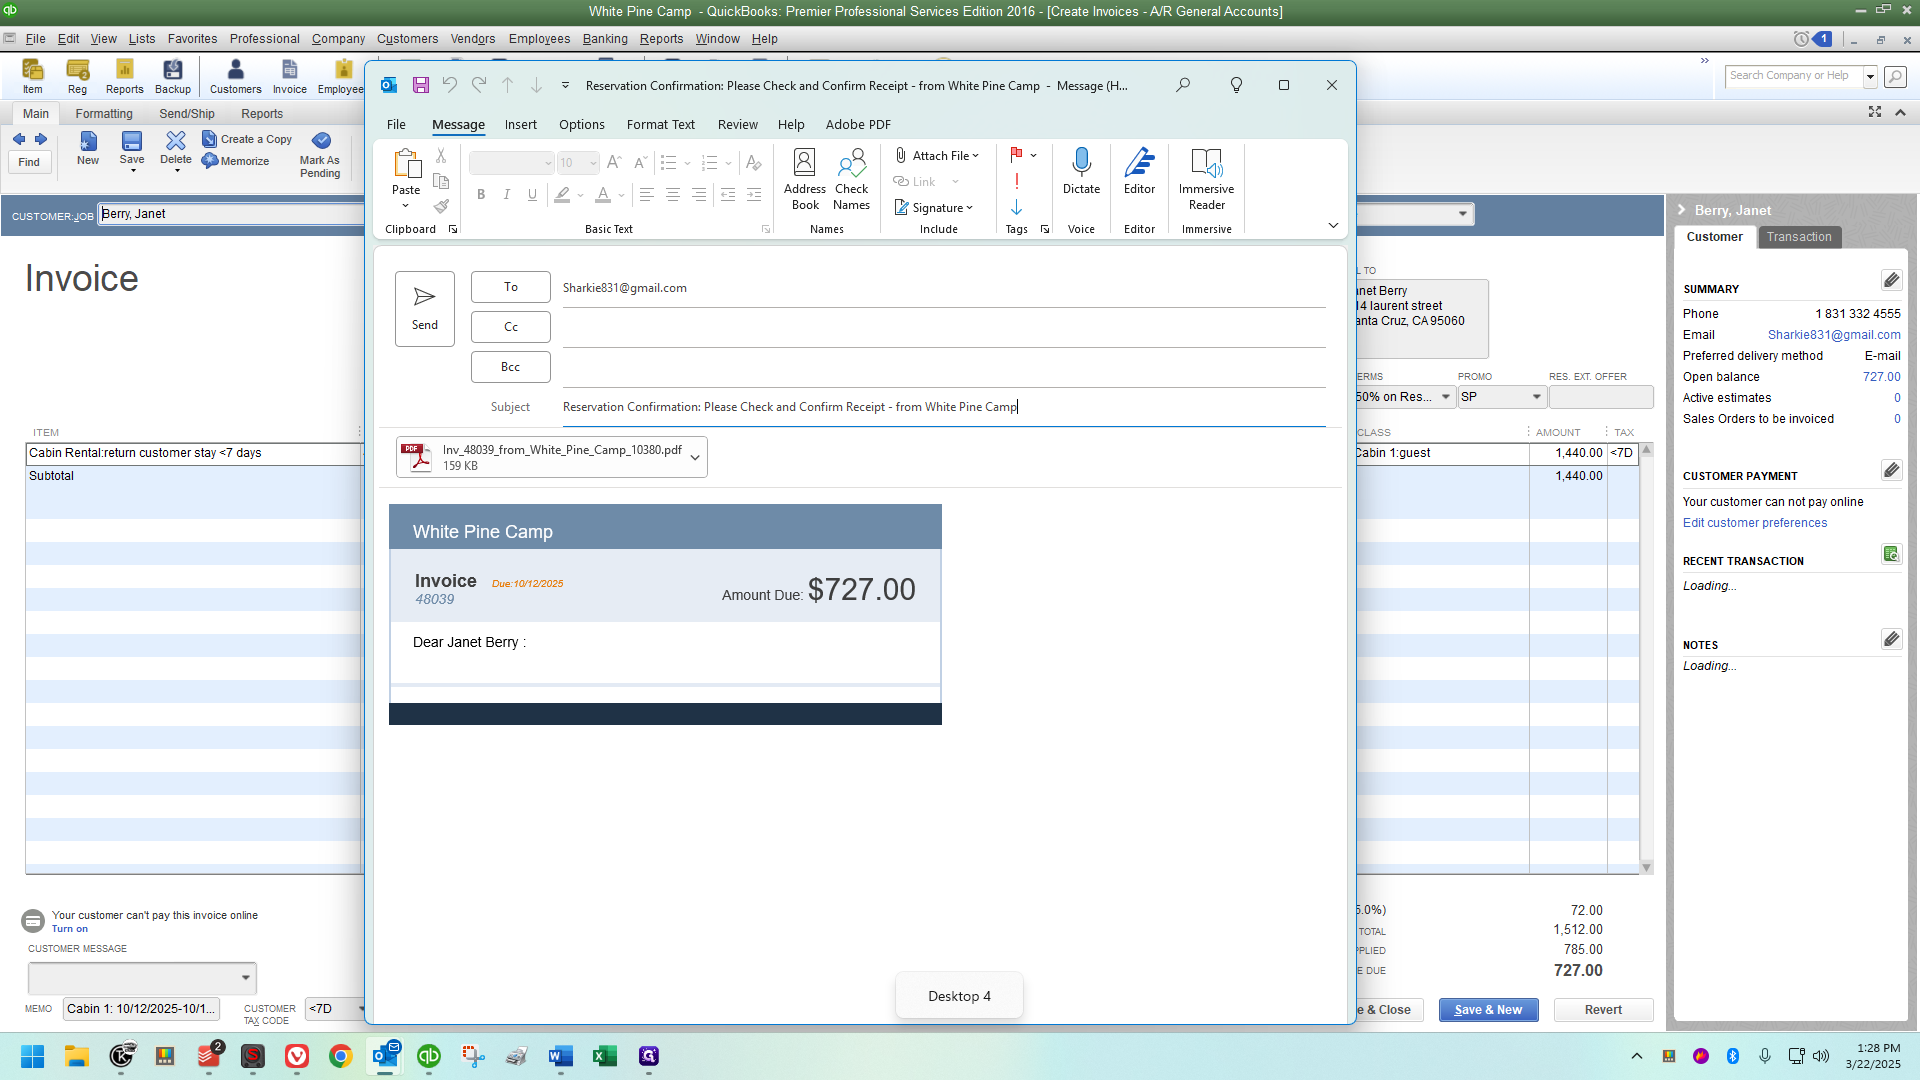
Task: Open the Address Book
Action: [804, 179]
